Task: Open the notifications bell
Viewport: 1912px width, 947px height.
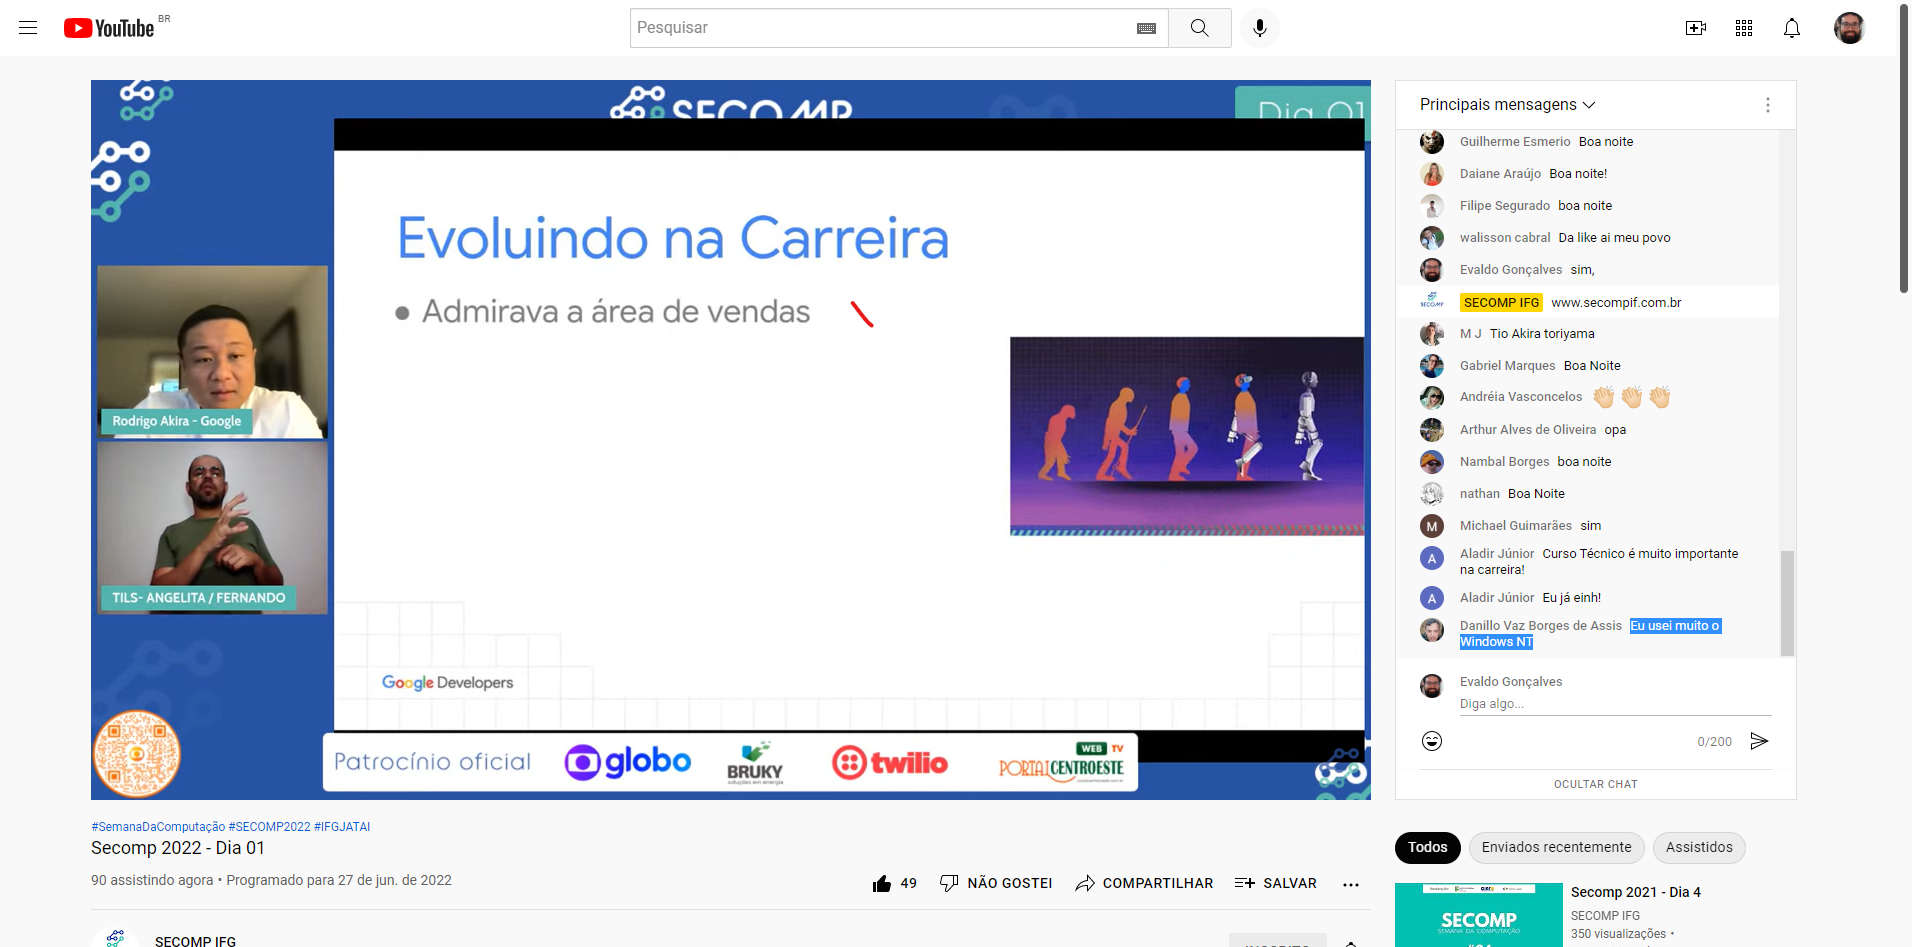Action: (x=1791, y=28)
